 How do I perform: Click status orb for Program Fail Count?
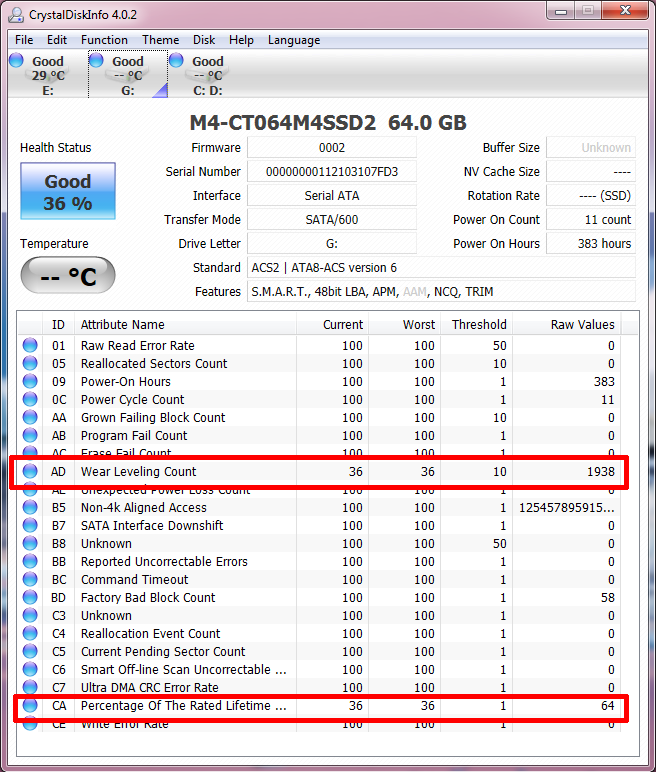[x=30, y=435]
